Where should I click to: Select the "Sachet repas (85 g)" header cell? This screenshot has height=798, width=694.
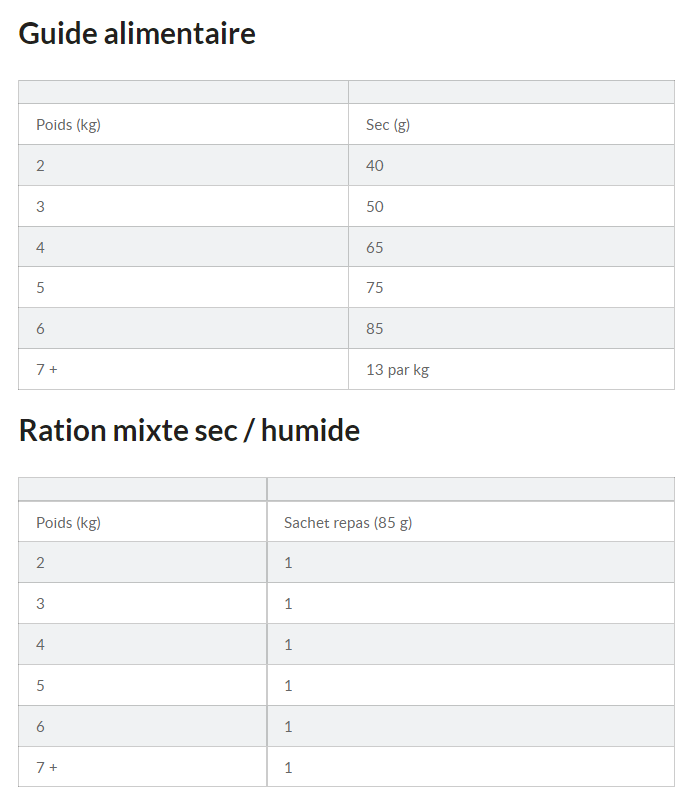click(x=347, y=522)
